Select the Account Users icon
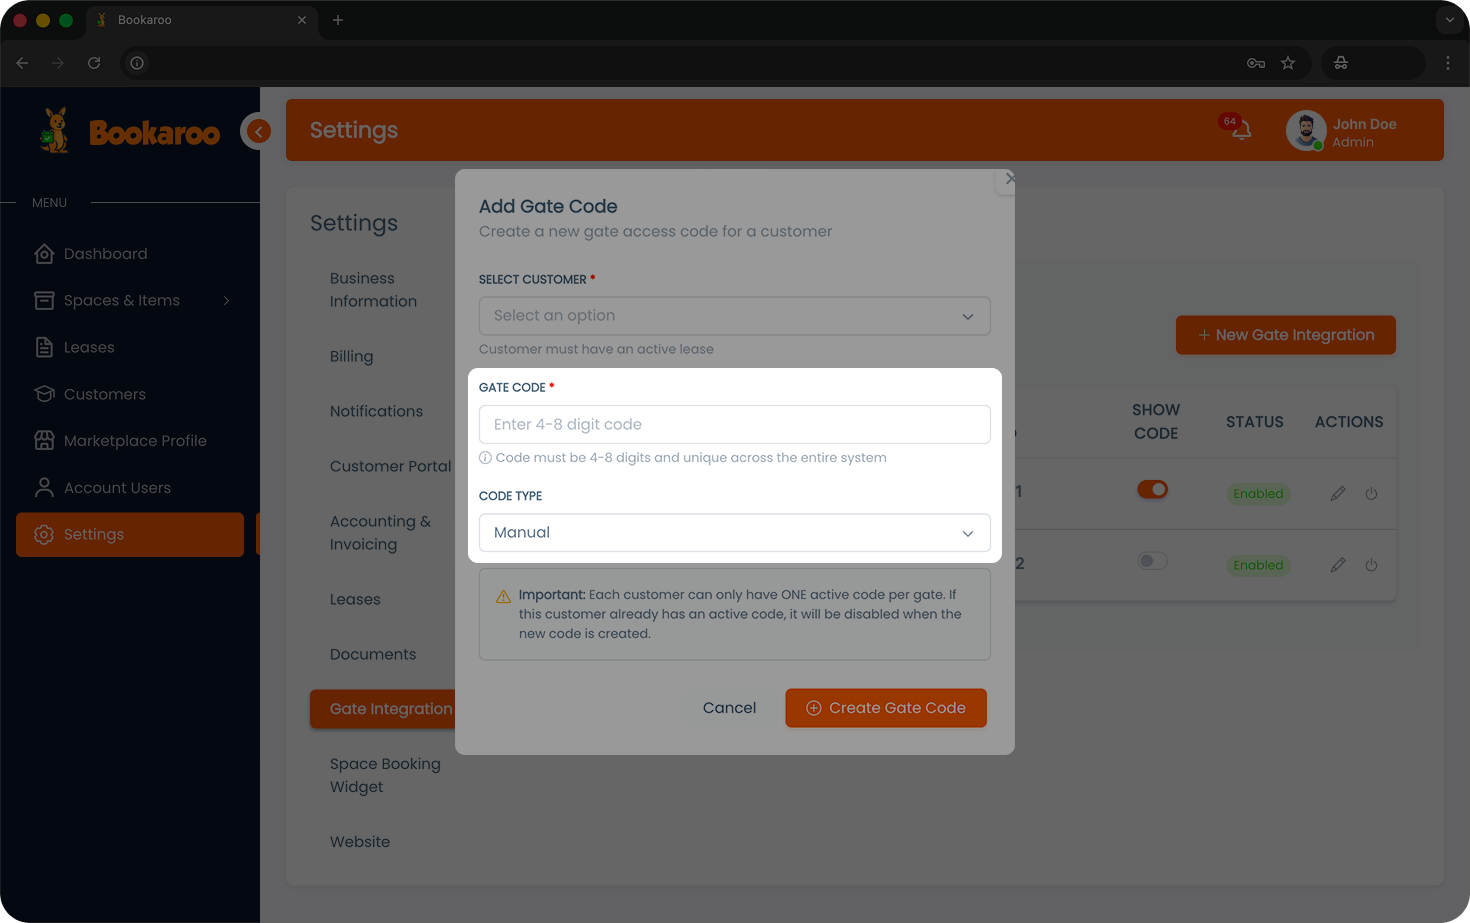1470x923 pixels. tap(44, 487)
